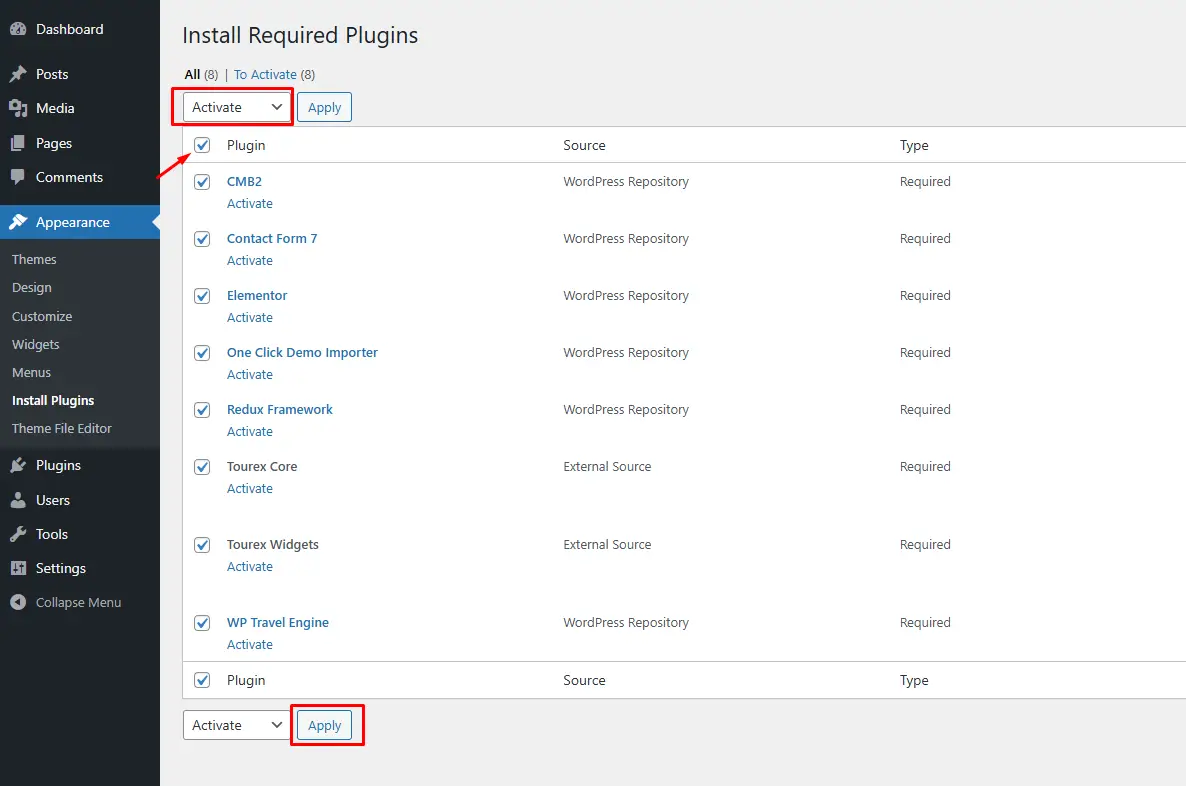Screen dimensions: 1186x786
Task: Uncheck the Tourex Widgets checkbox
Action: coord(202,545)
